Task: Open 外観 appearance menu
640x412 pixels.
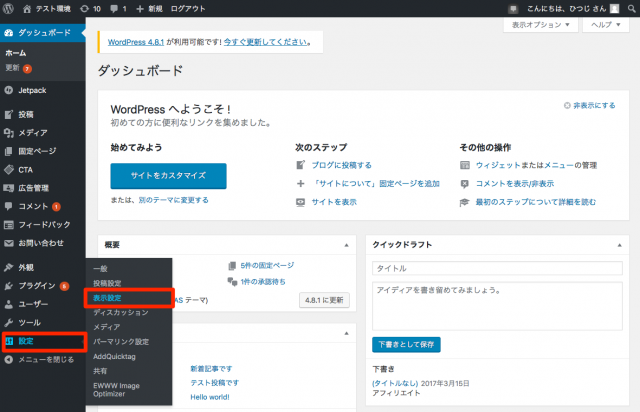Action: (42, 267)
